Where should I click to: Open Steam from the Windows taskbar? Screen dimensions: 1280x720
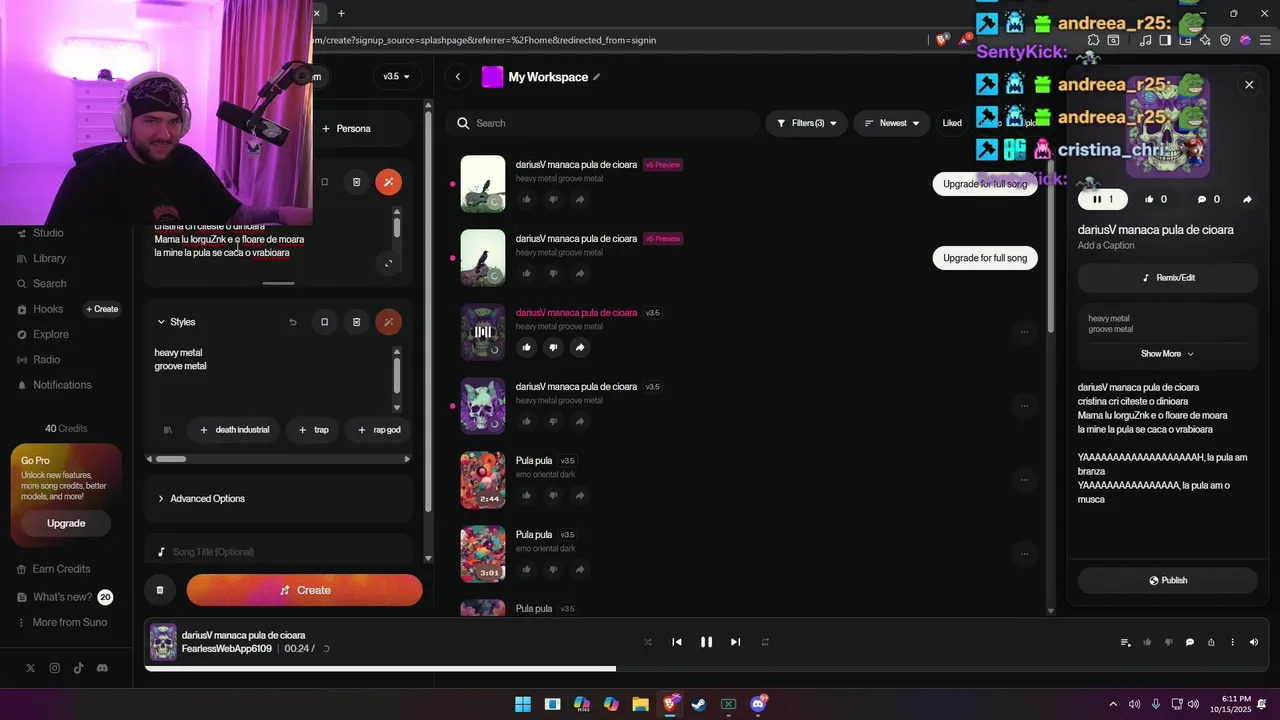tap(699, 704)
